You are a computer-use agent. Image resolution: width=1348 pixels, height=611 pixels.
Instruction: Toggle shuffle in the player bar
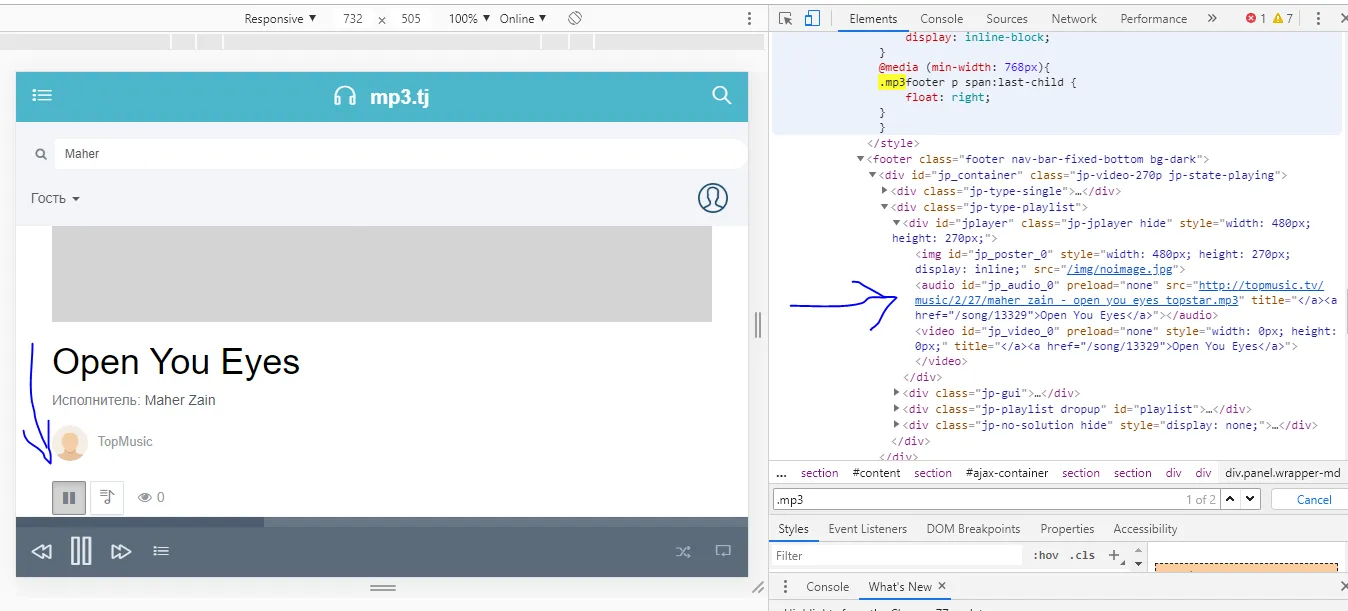683,551
